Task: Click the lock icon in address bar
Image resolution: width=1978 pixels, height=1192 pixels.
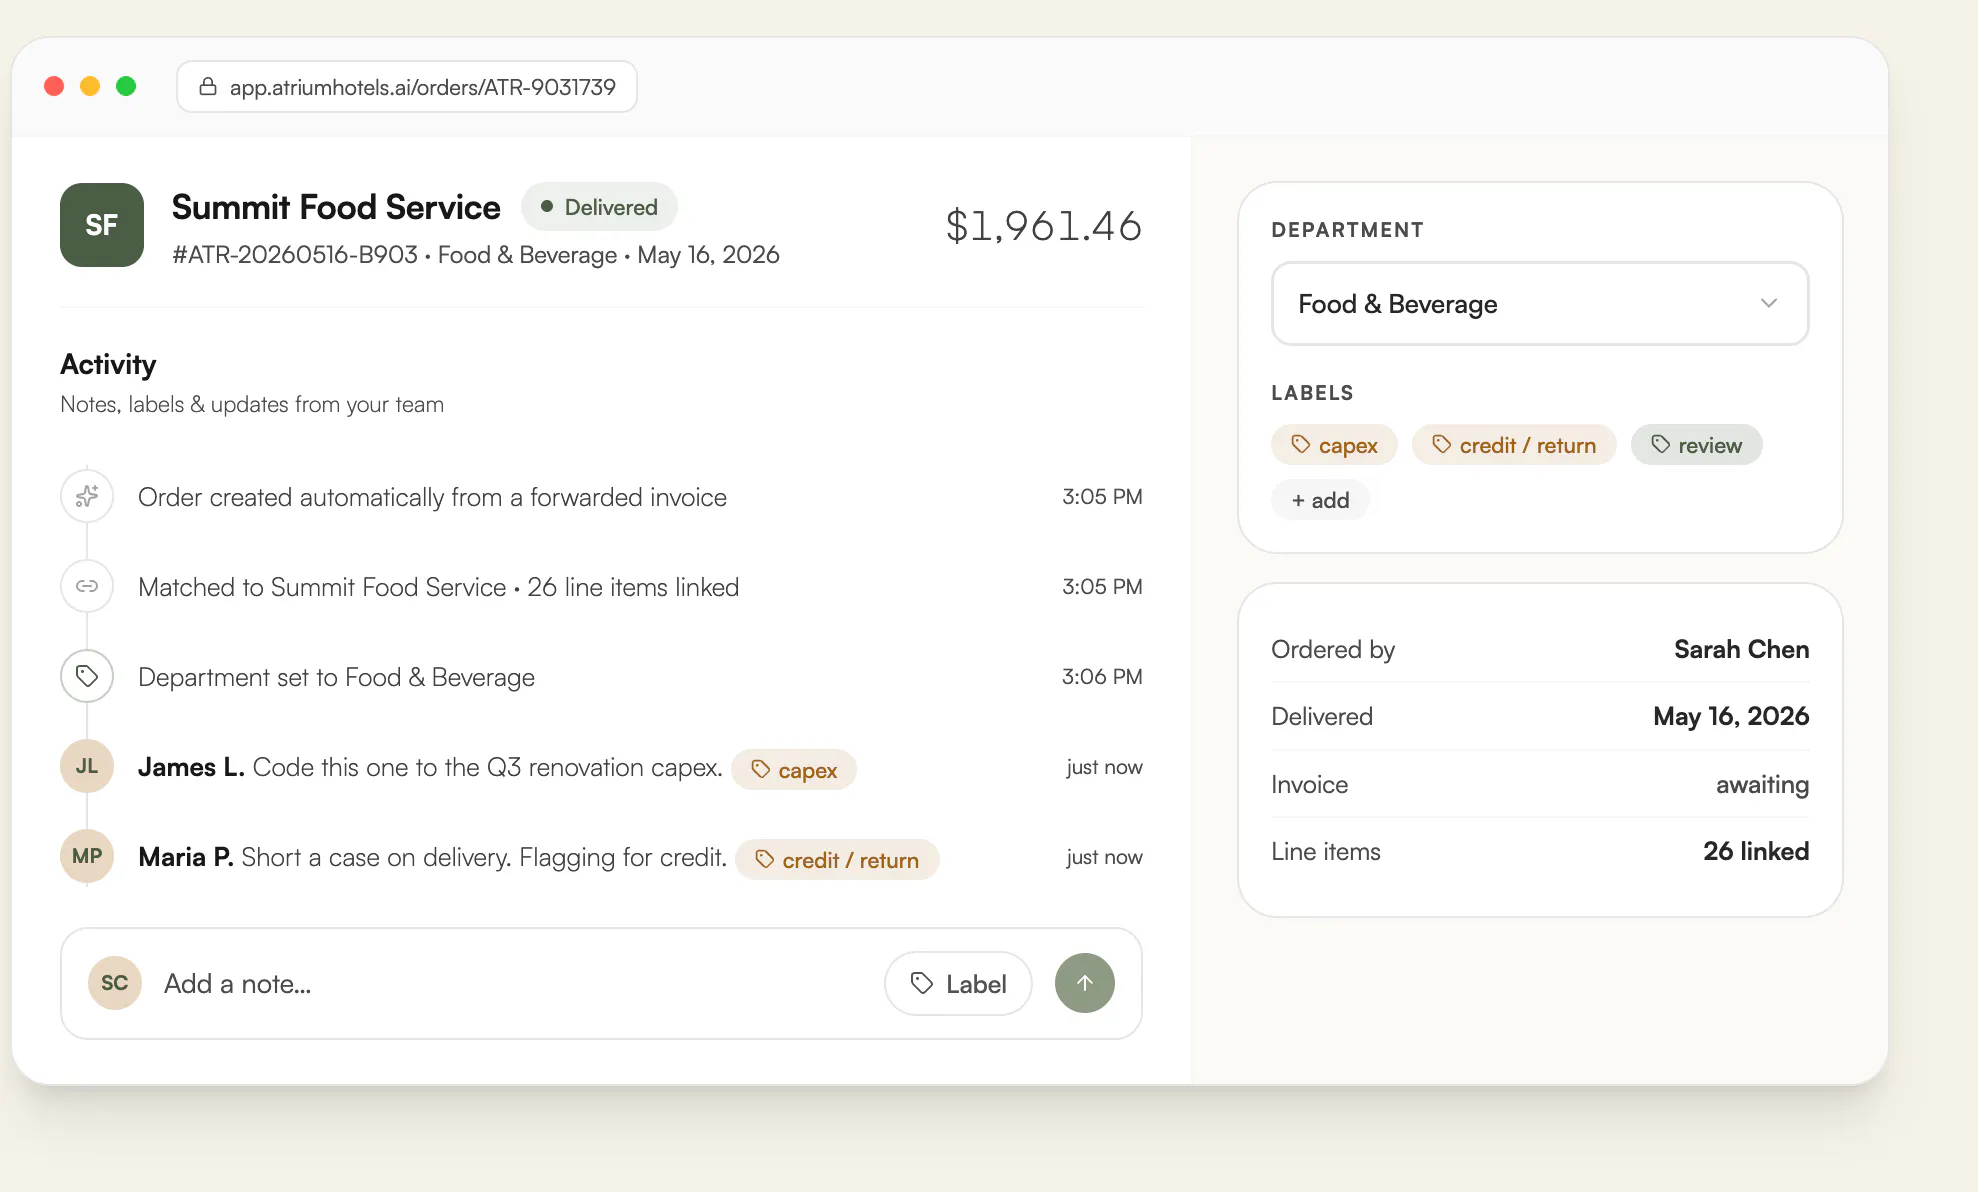Action: [x=208, y=87]
